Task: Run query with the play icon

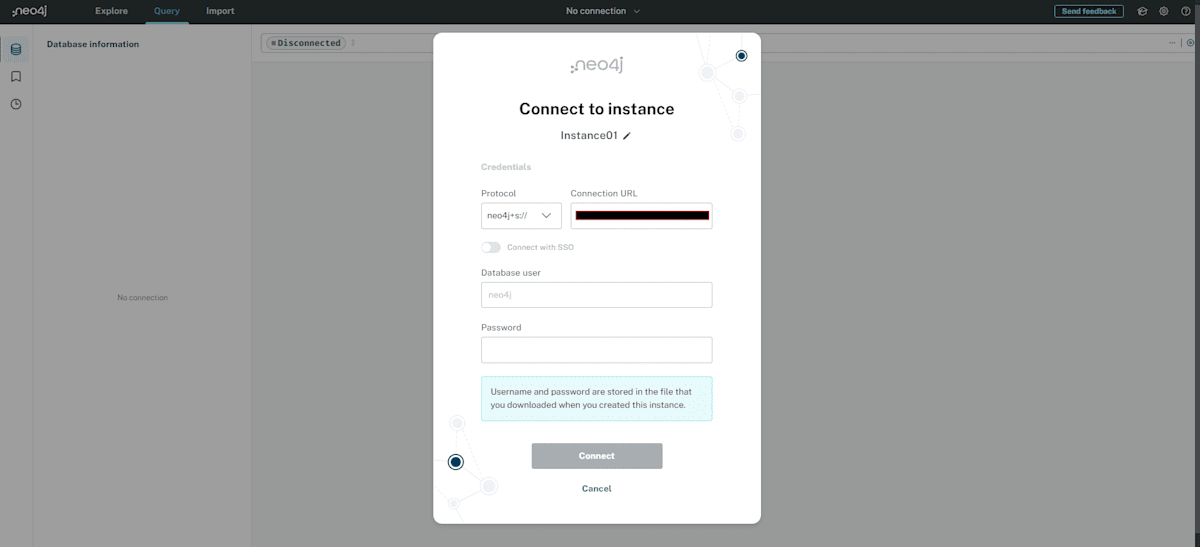Action: pos(1190,43)
